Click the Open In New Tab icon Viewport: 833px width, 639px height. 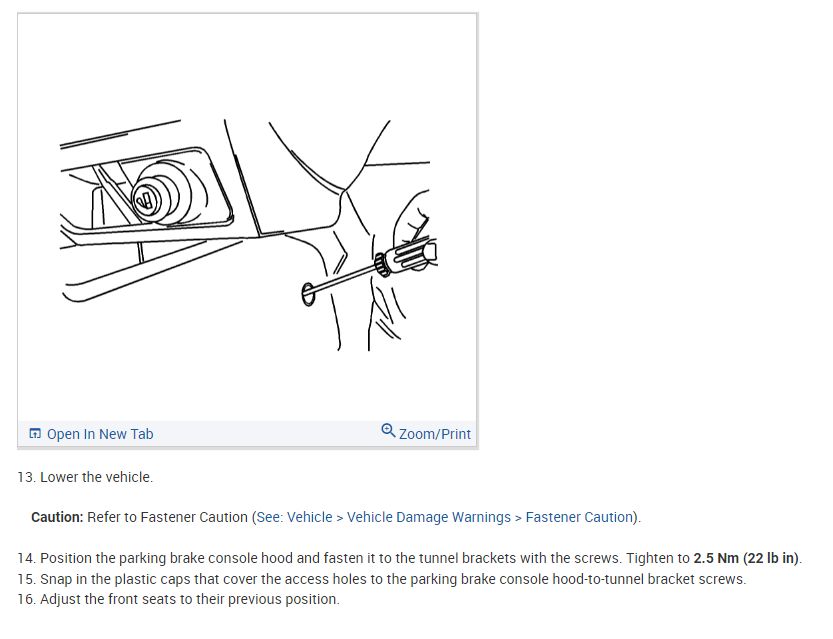coord(35,433)
